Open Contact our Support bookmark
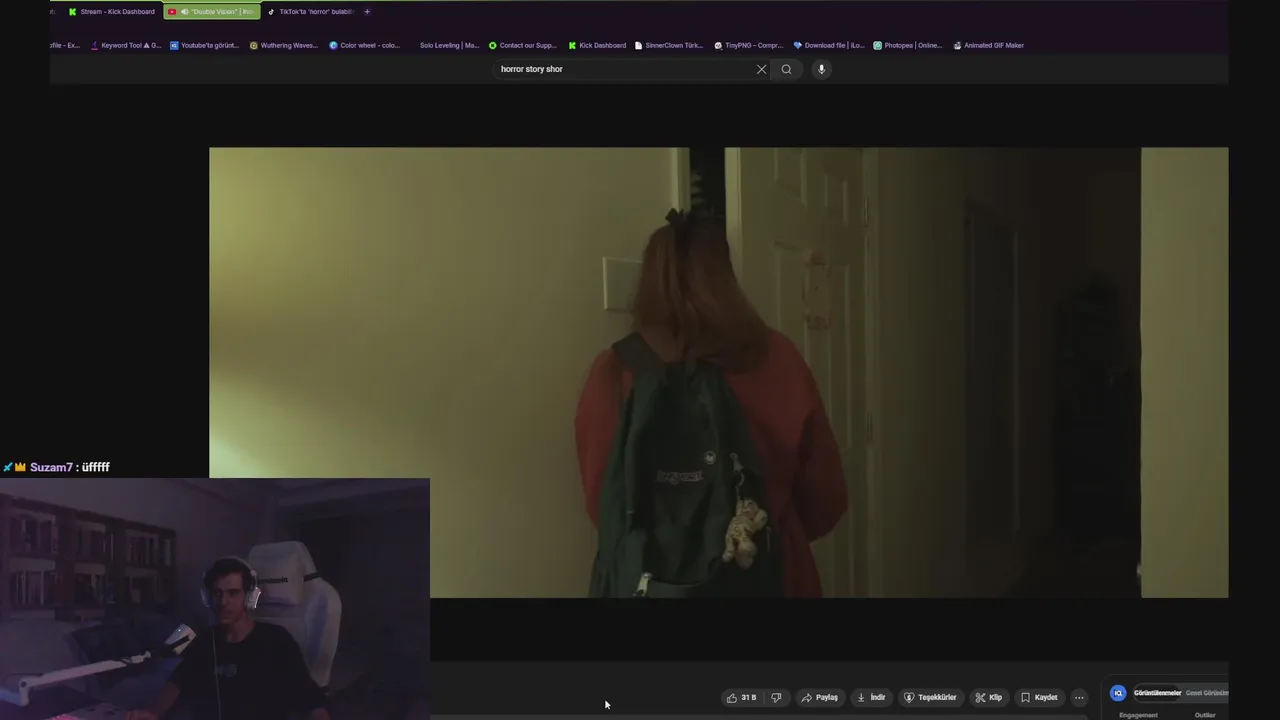The height and width of the screenshot is (720, 1280). (x=523, y=45)
